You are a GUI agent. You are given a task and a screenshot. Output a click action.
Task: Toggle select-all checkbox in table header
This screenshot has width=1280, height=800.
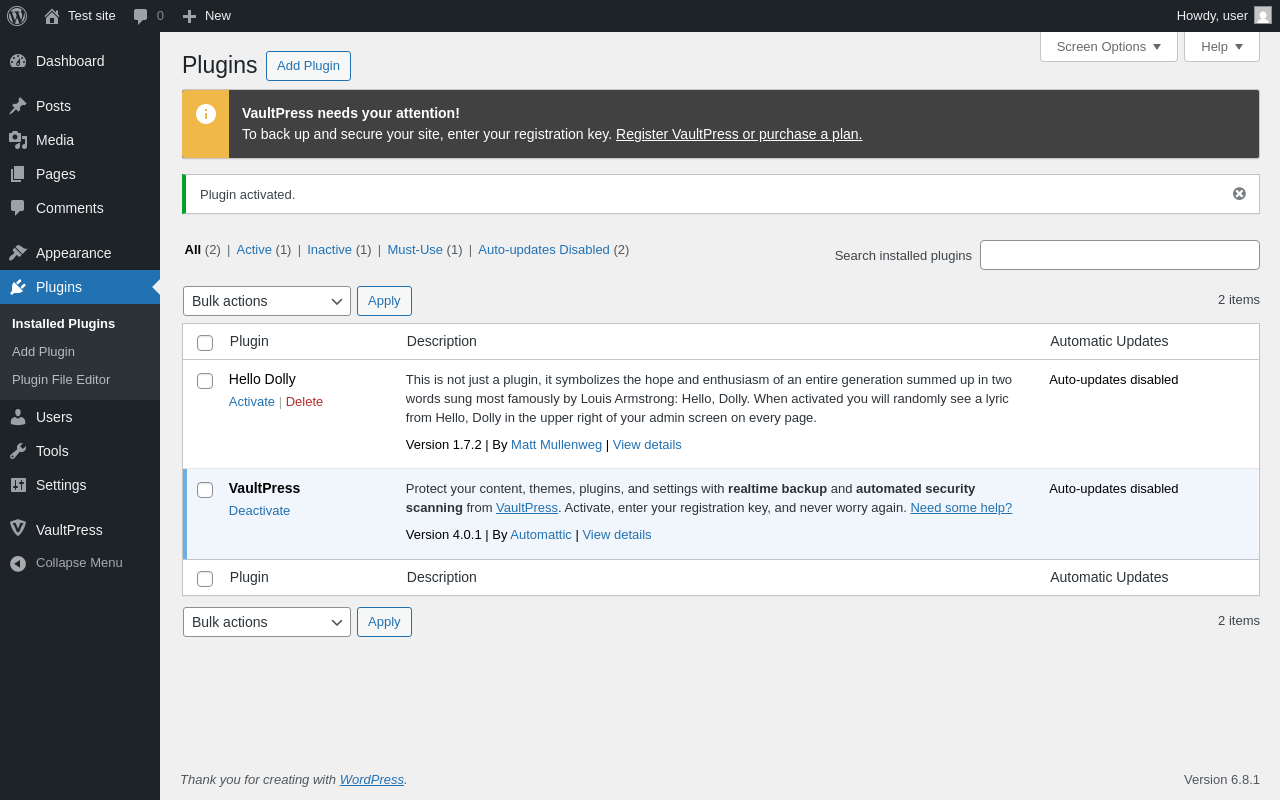[205, 343]
